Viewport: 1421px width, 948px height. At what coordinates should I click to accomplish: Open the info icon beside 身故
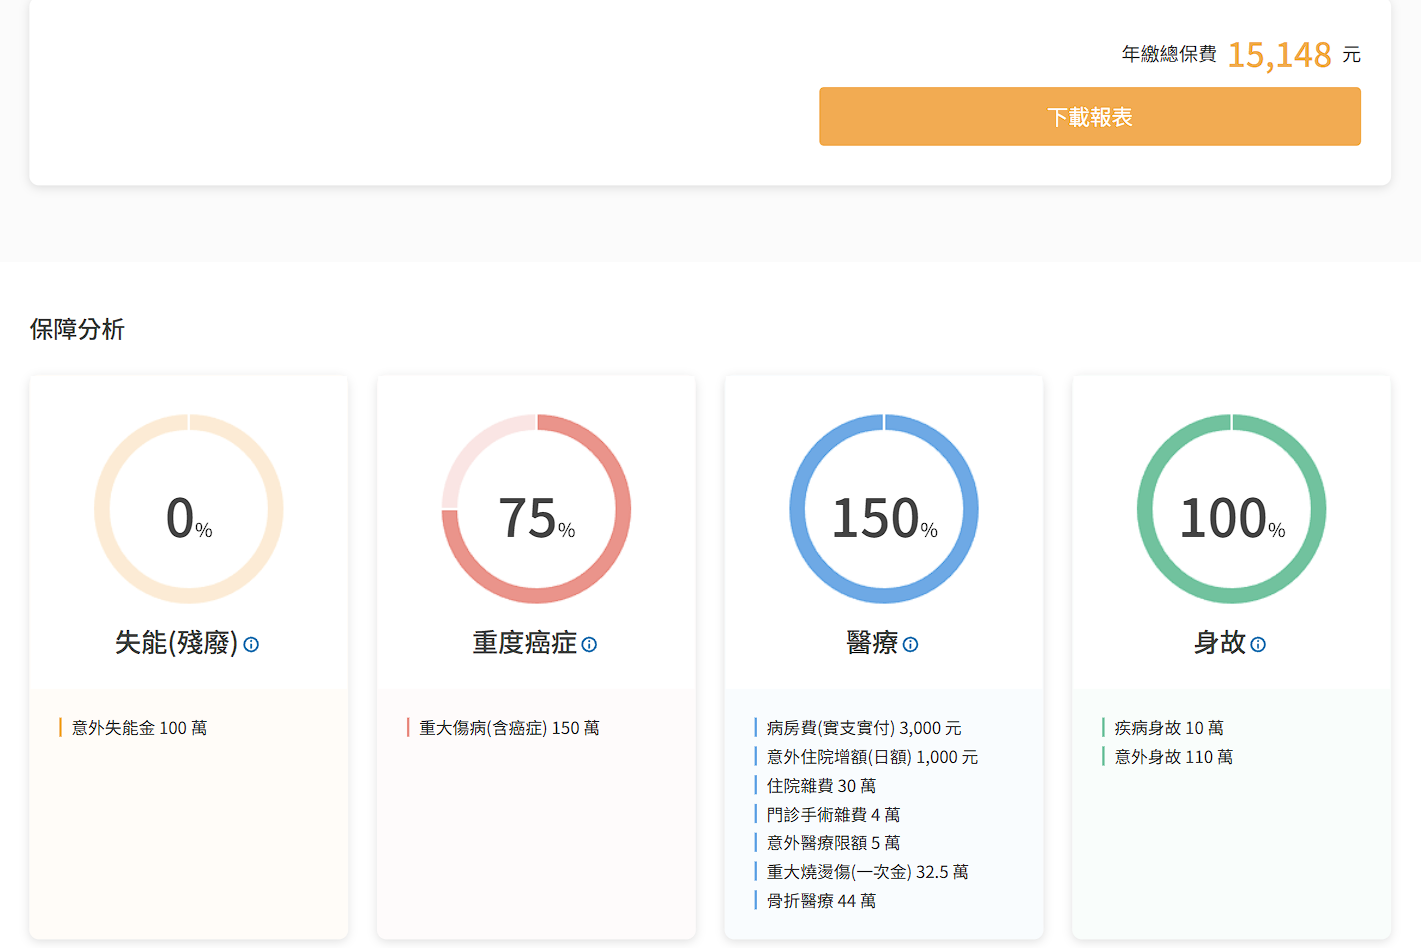point(1258,645)
